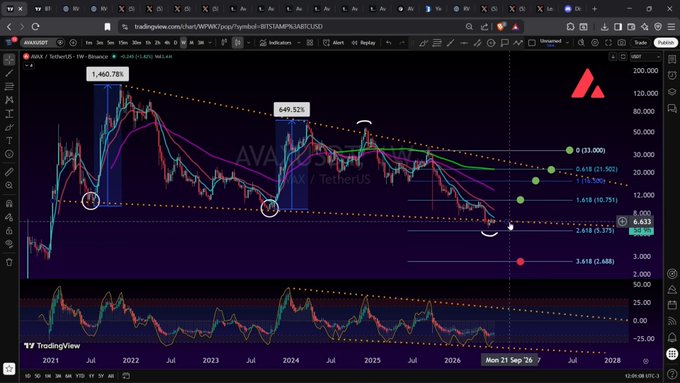Click the add symbol plus icon
680x383 pixels.
73,43
